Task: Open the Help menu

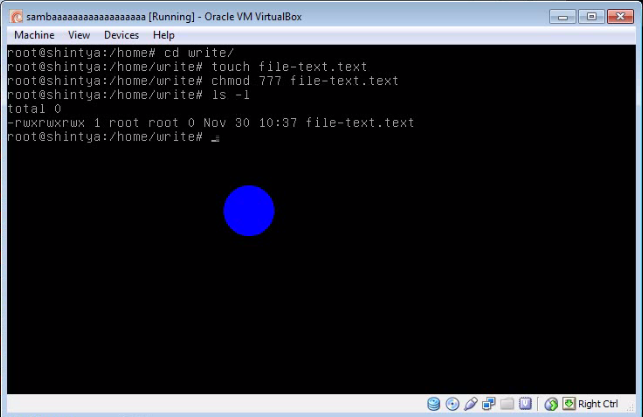Action: pyautogui.click(x=164, y=35)
